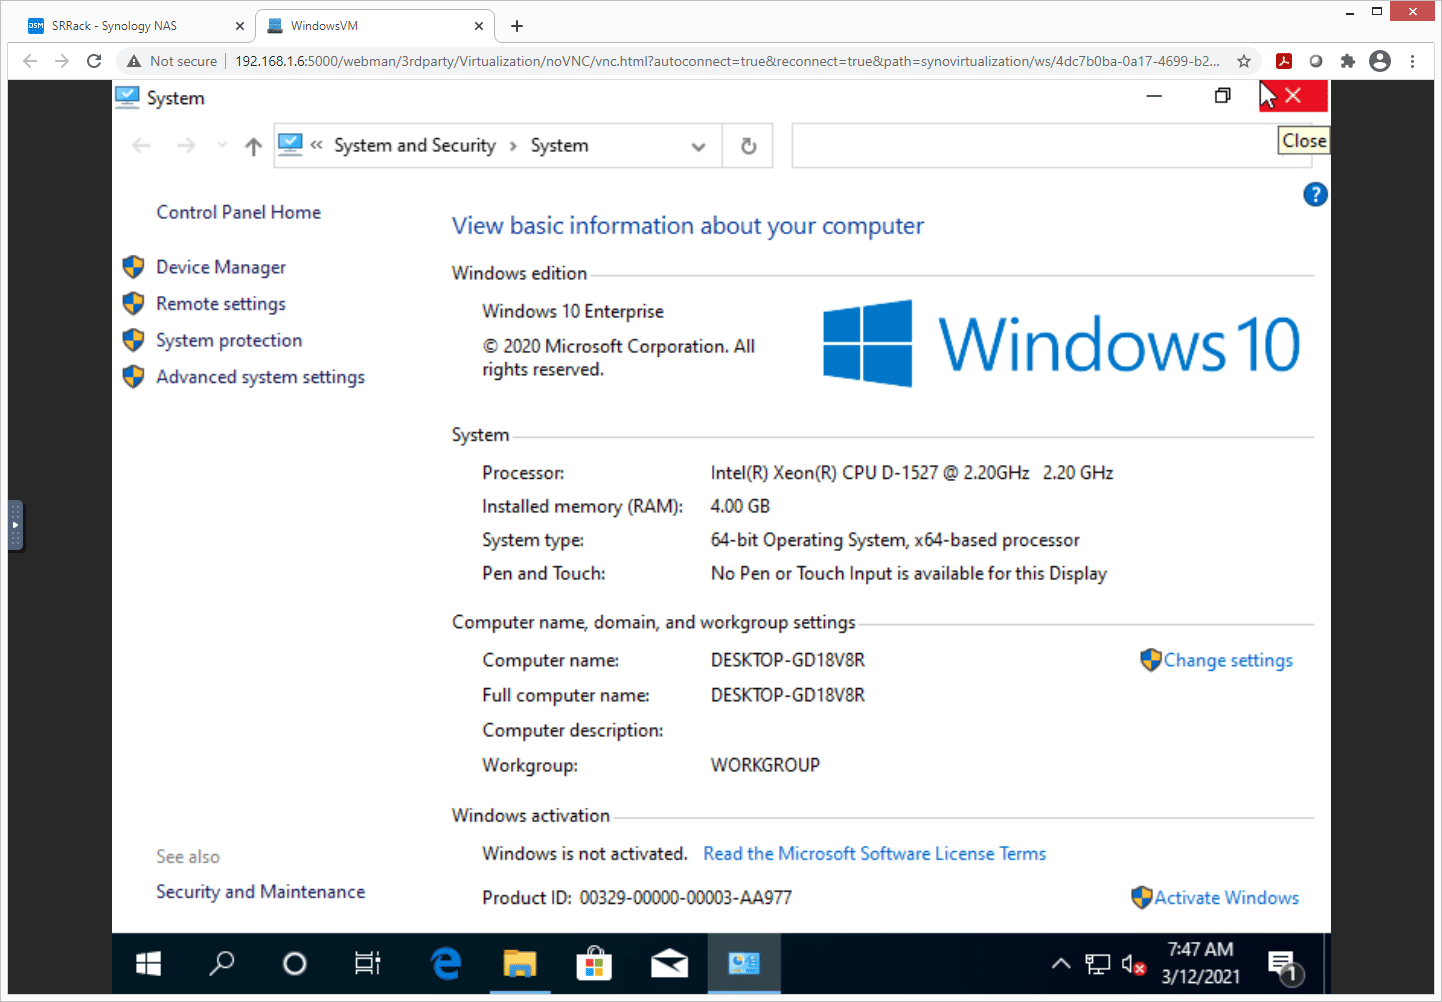The height and width of the screenshot is (1002, 1442).
Task: Click the taskbar search magnifier icon
Action: 222,963
